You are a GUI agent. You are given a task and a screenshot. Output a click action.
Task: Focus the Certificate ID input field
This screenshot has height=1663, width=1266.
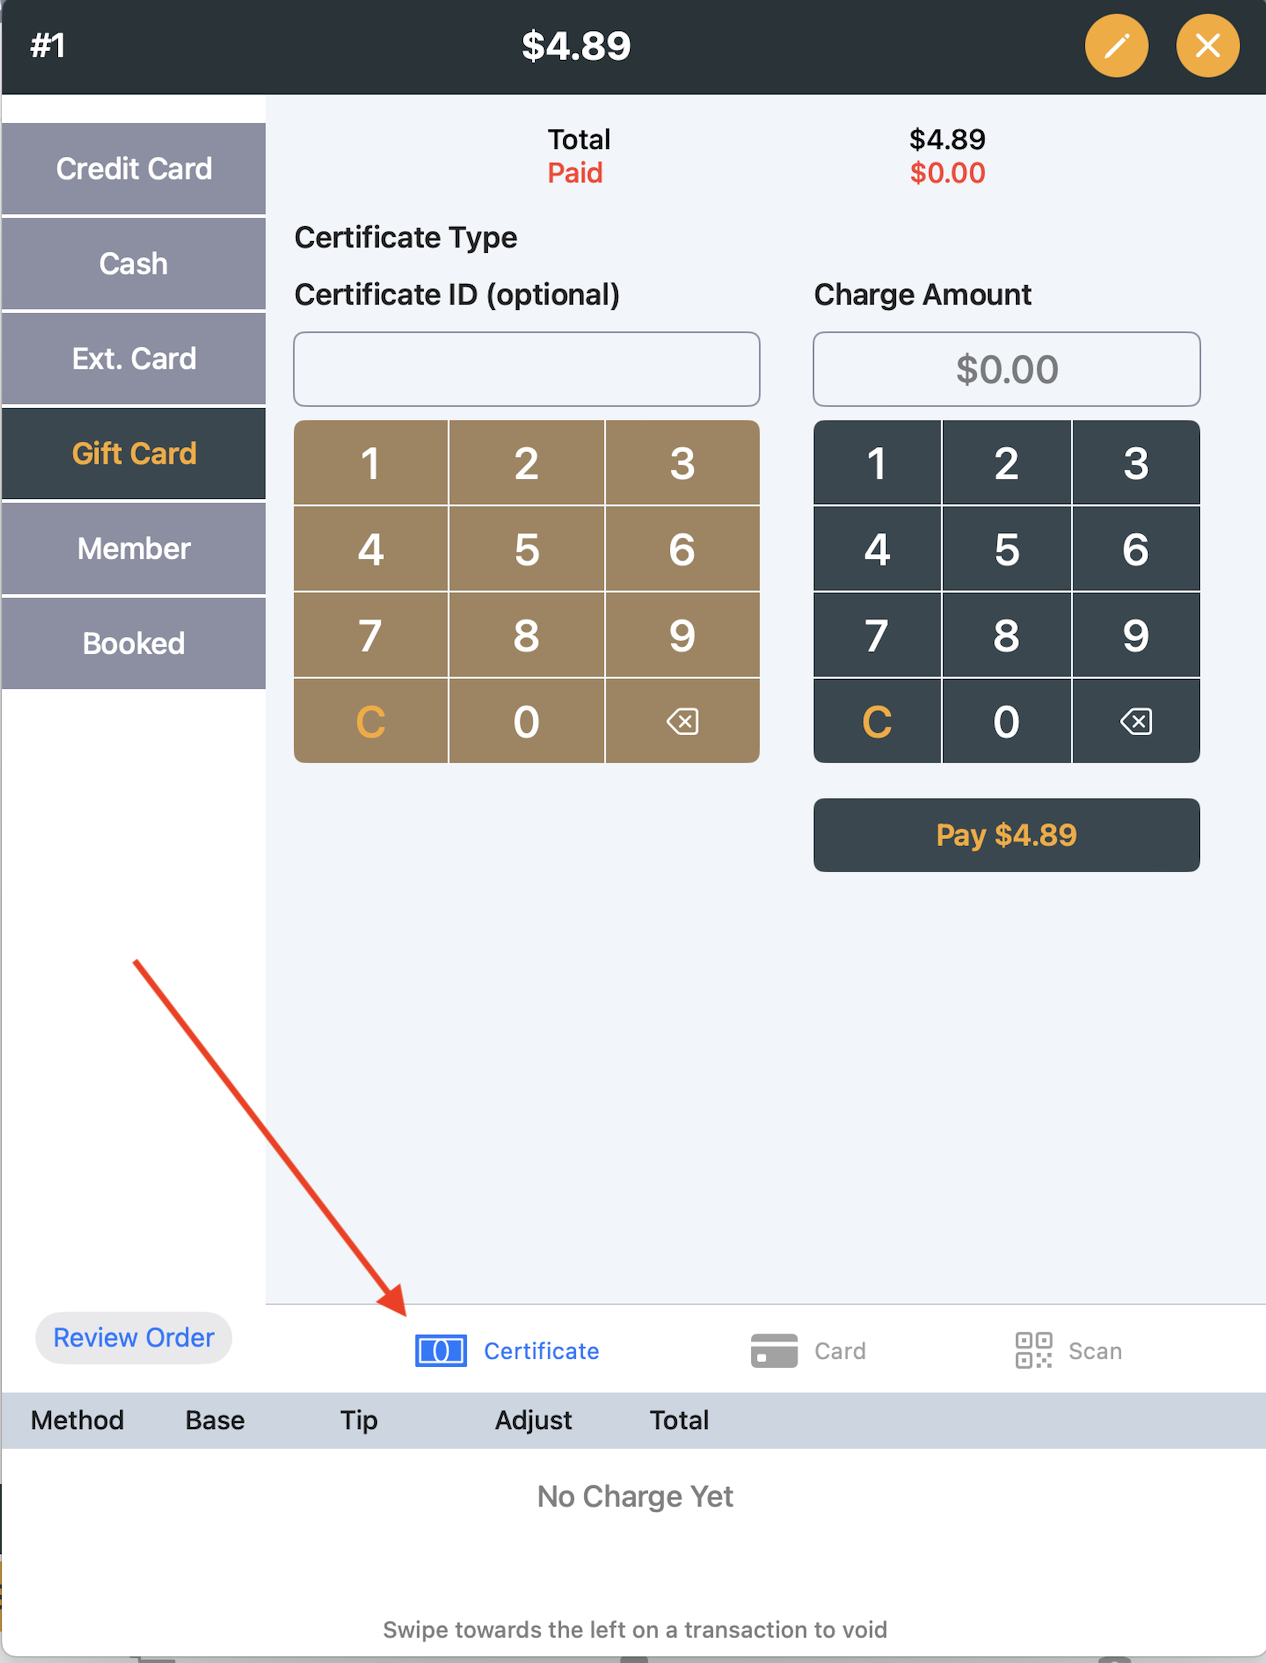tap(526, 369)
